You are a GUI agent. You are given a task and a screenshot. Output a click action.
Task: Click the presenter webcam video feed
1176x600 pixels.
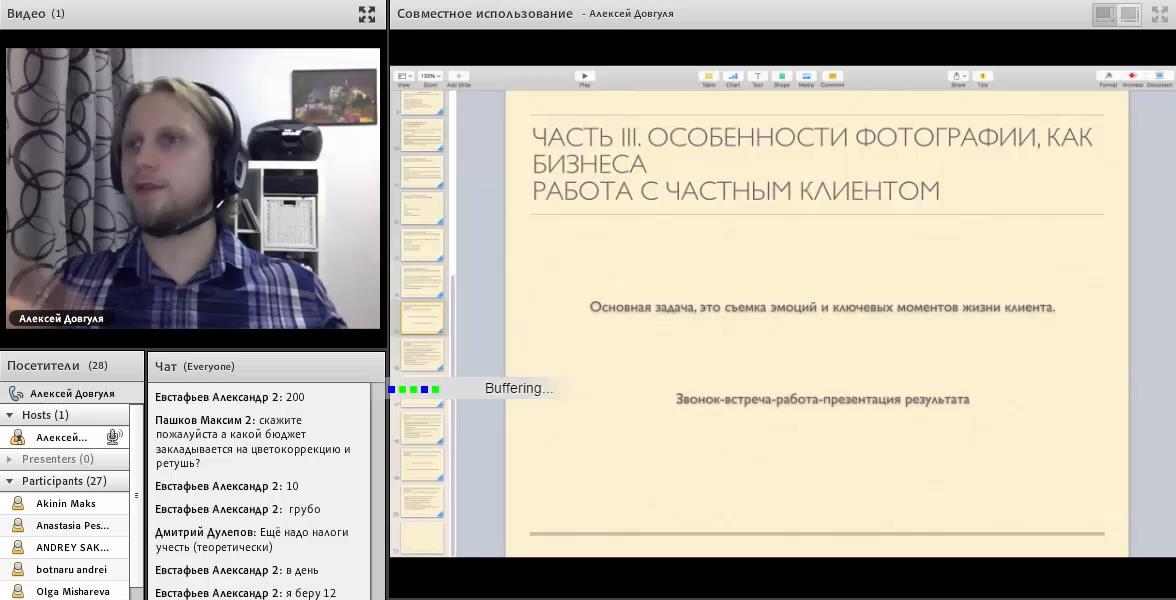[193, 188]
